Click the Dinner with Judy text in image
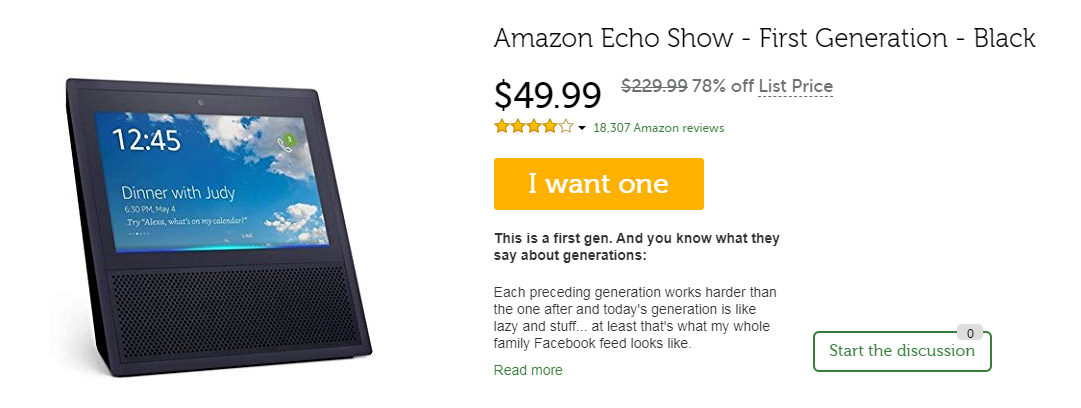 [x=179, y=192]
